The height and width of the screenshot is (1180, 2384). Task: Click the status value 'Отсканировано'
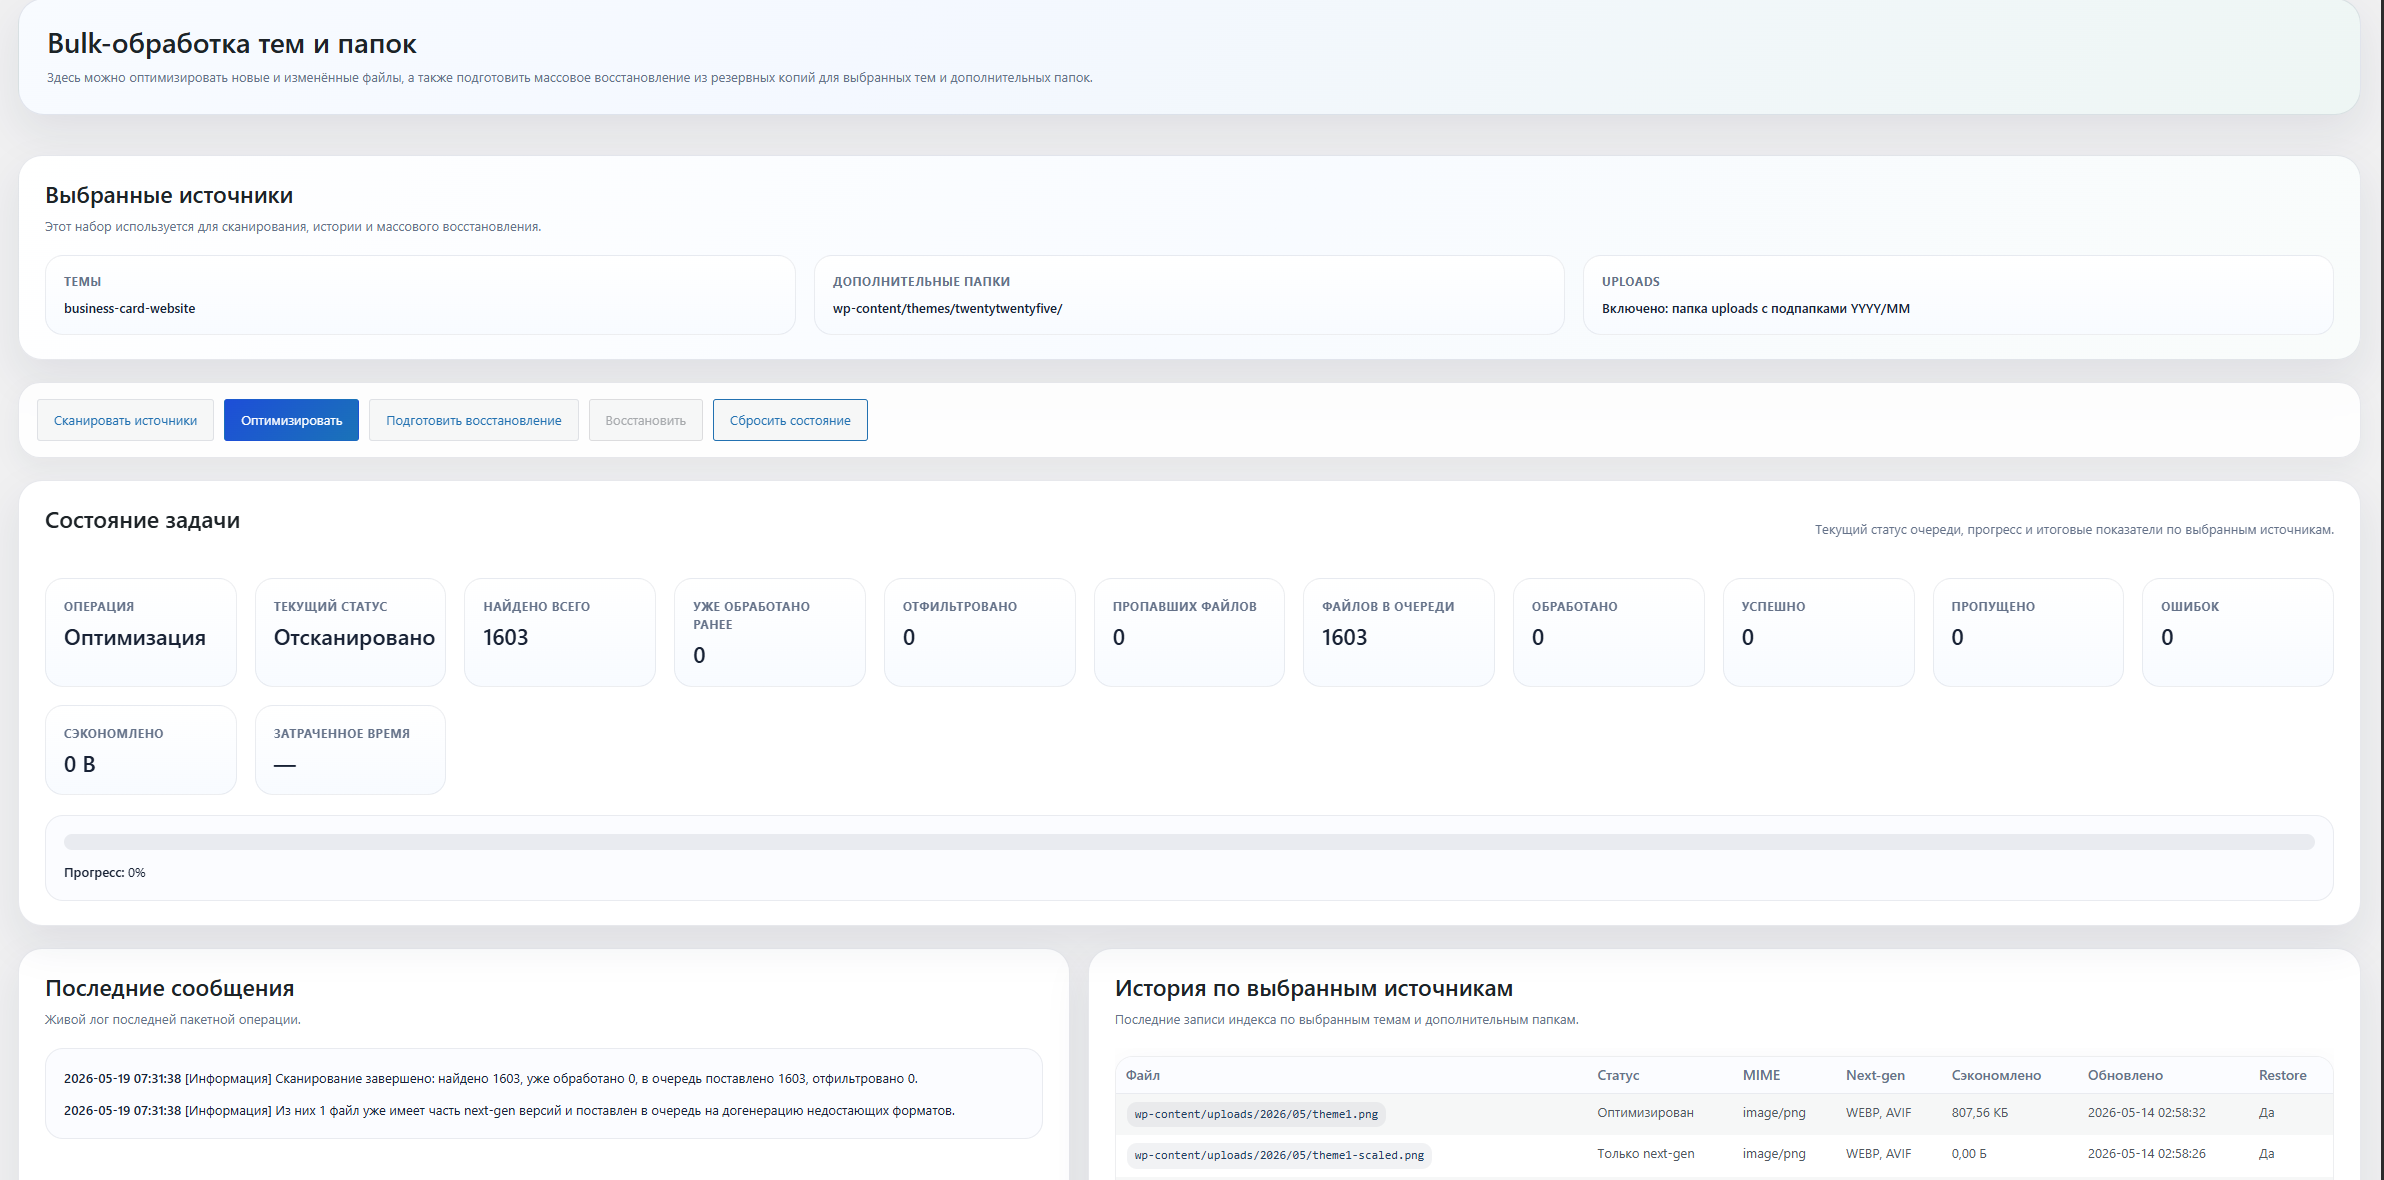[354, 637]
